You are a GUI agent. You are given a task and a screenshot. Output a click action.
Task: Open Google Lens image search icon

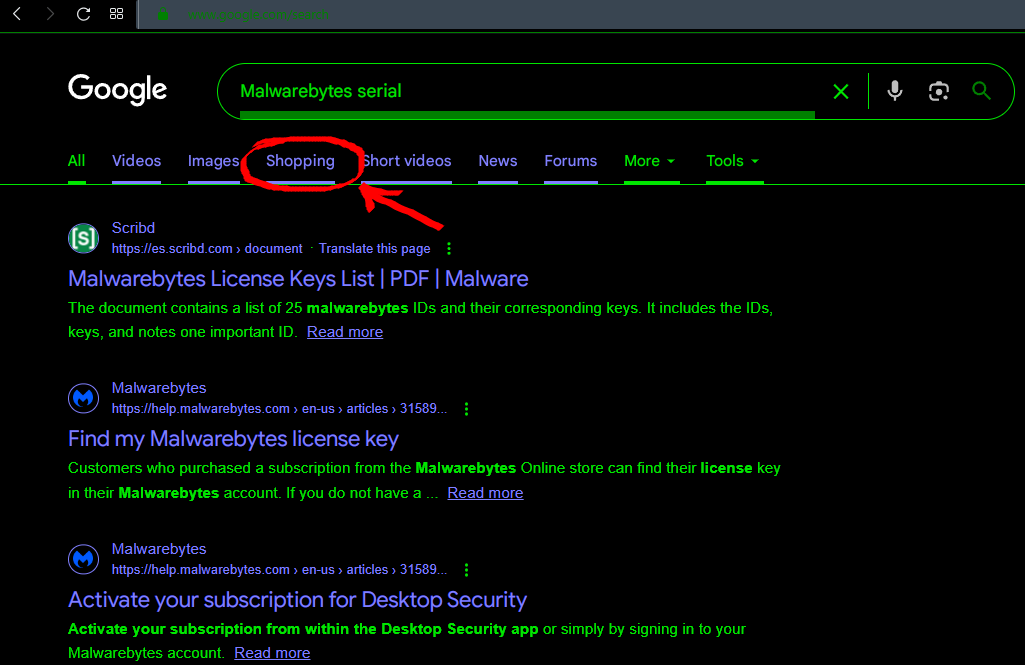click(939, 91)
